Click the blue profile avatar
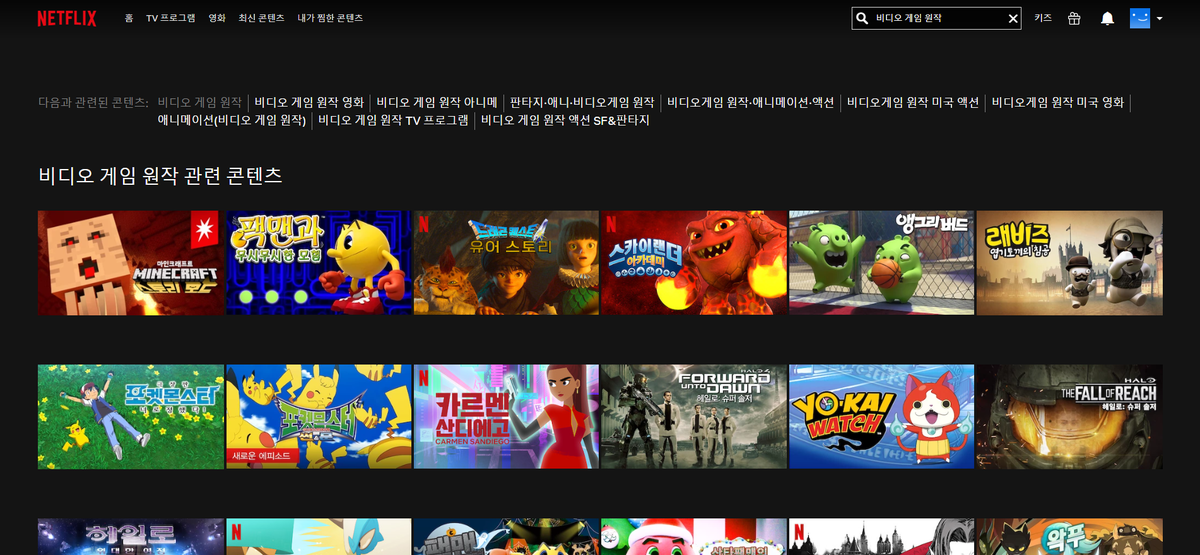The height and width of the screenshot is (555, 1200). pos(1139,18)
